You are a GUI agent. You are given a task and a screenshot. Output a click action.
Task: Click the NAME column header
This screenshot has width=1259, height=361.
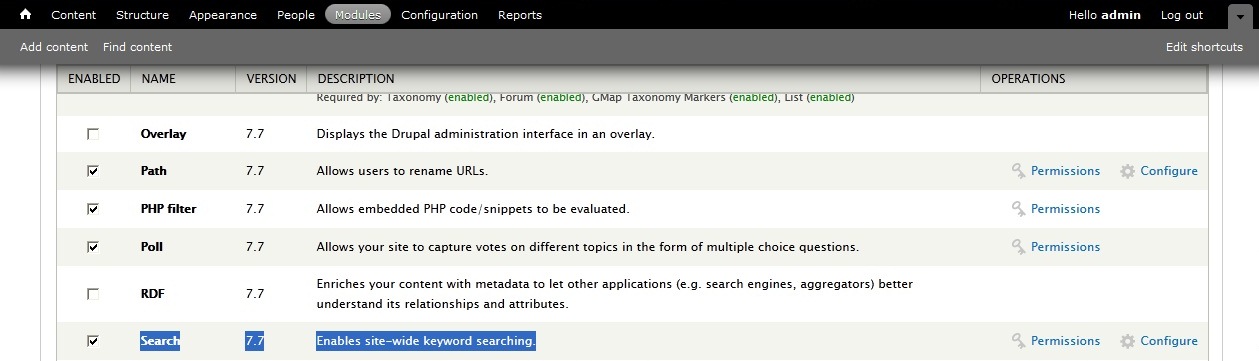[x=157, y=79]
